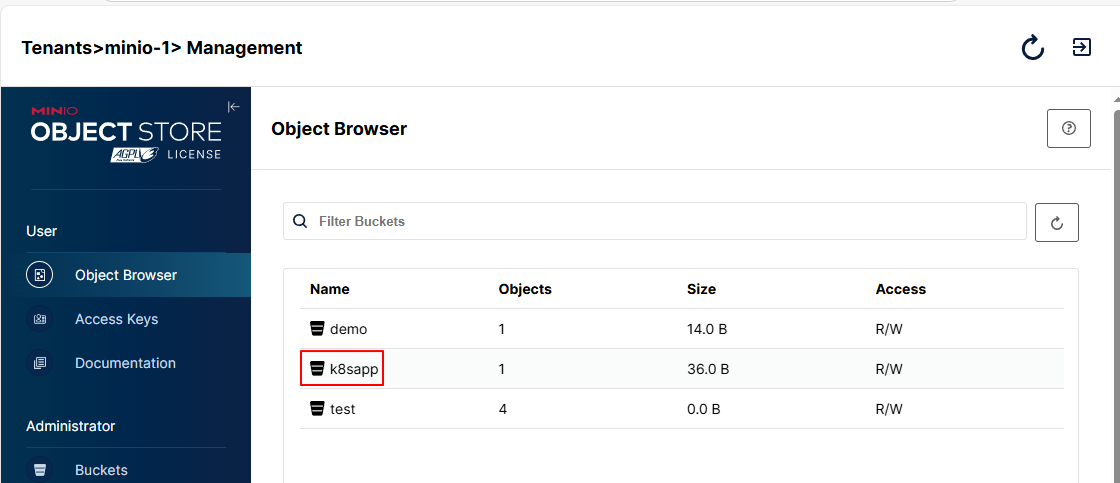Click the Object Browser sidebar icon
1120x483 pixels.
[x=39, y=275]
